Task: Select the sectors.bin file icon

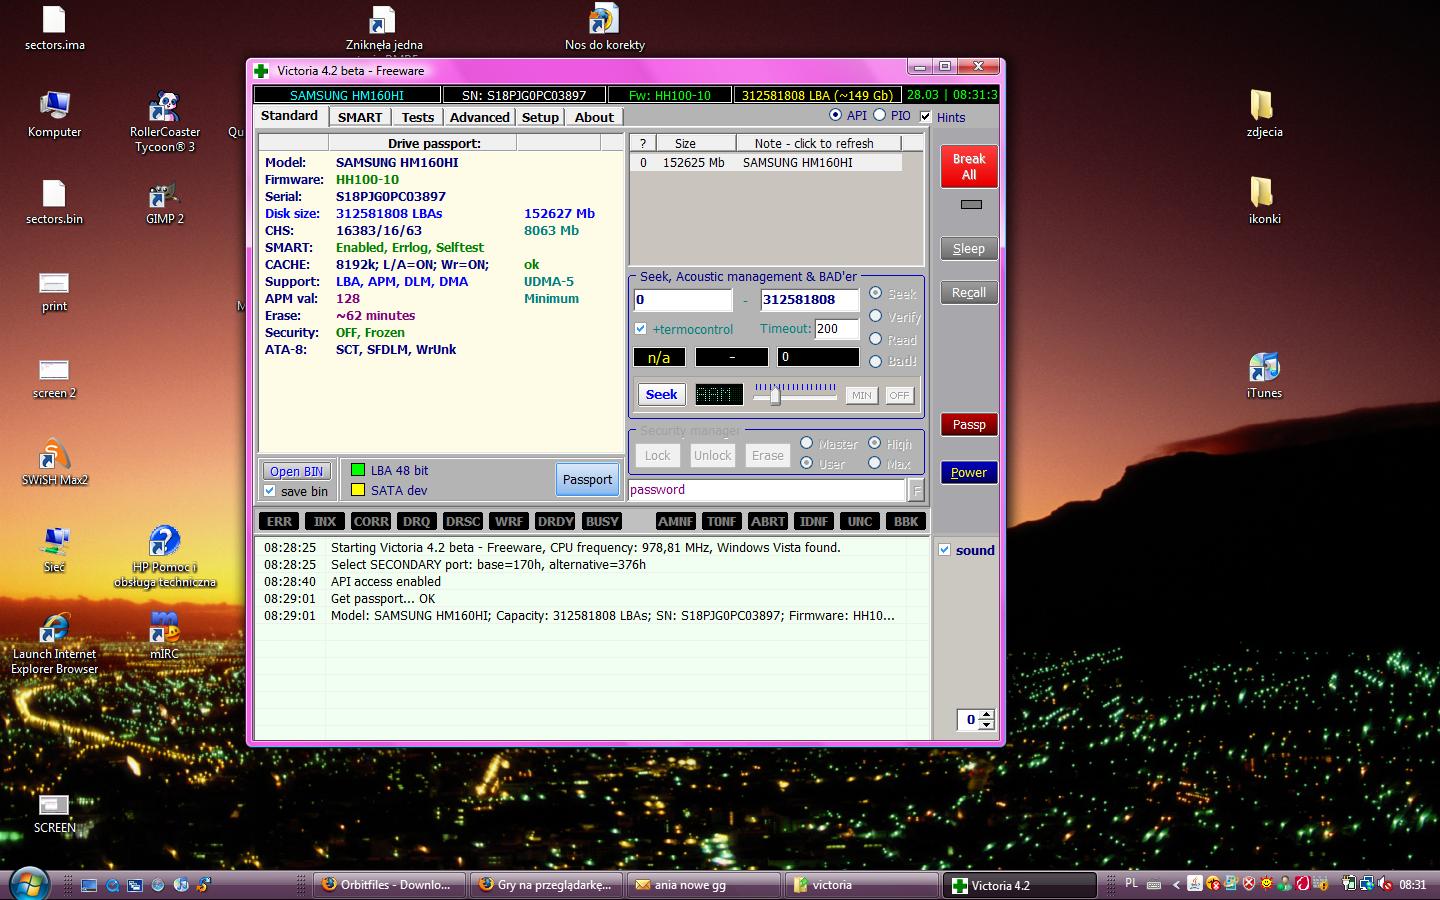Action: tap(54, 201)
